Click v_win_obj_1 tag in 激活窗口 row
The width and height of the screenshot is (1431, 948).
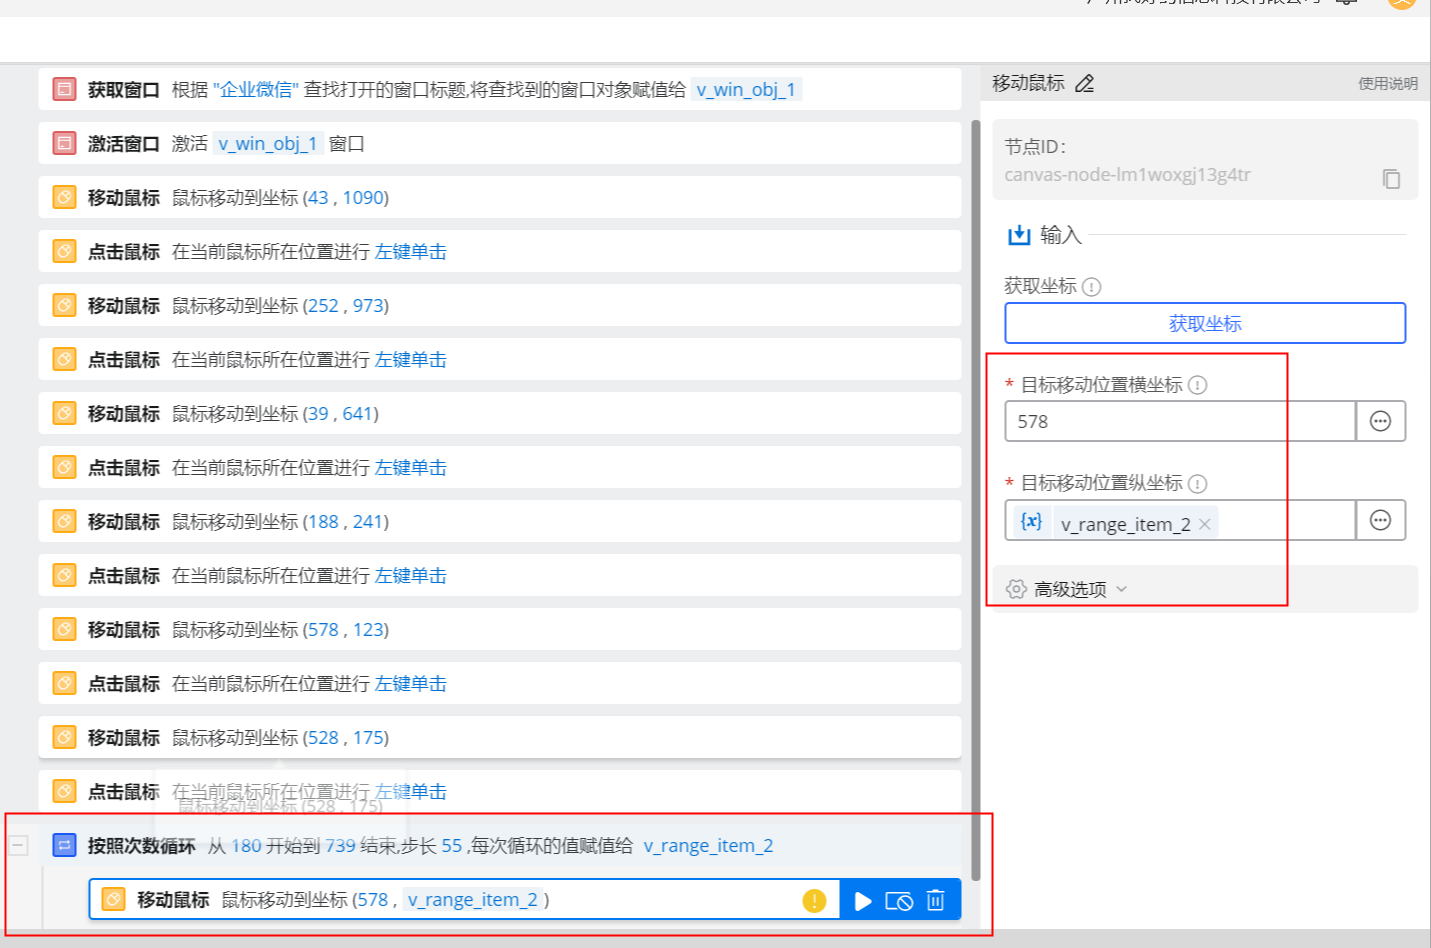pos(268,143)
